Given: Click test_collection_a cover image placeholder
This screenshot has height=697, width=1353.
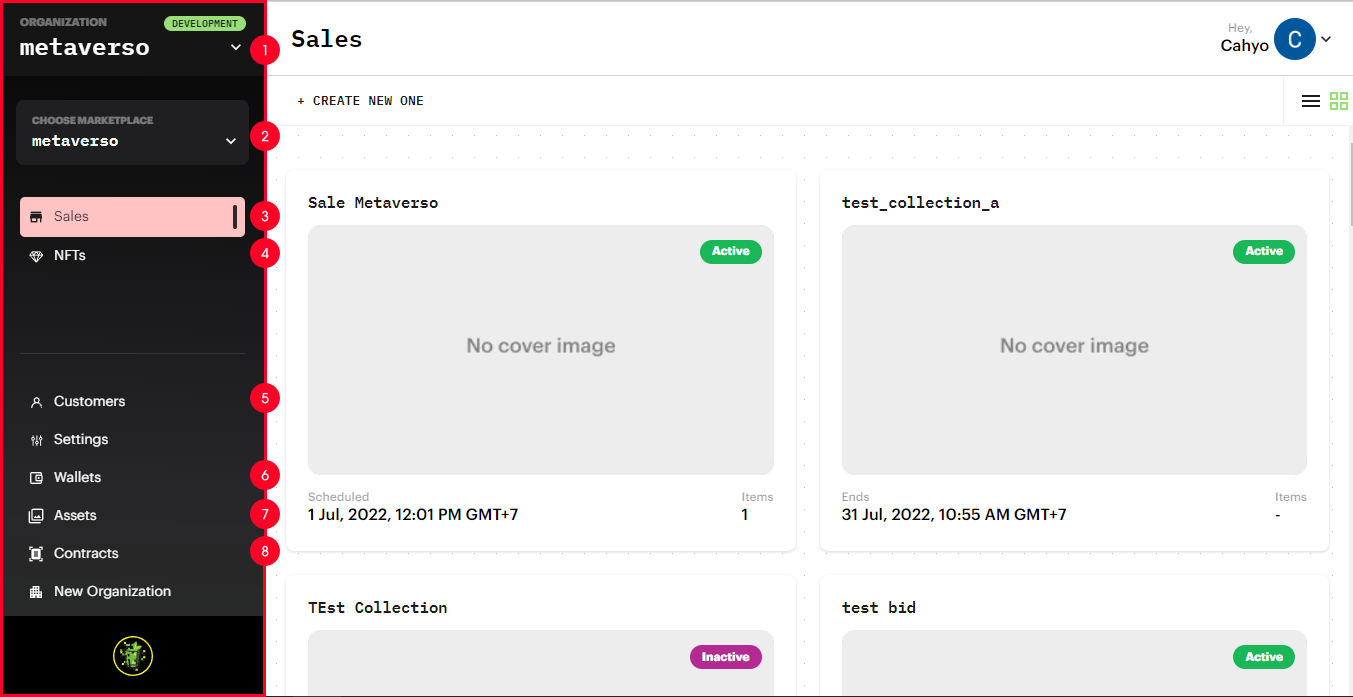Looking at the screenshot, I should pyautogui.click(x=1074, y=350).
